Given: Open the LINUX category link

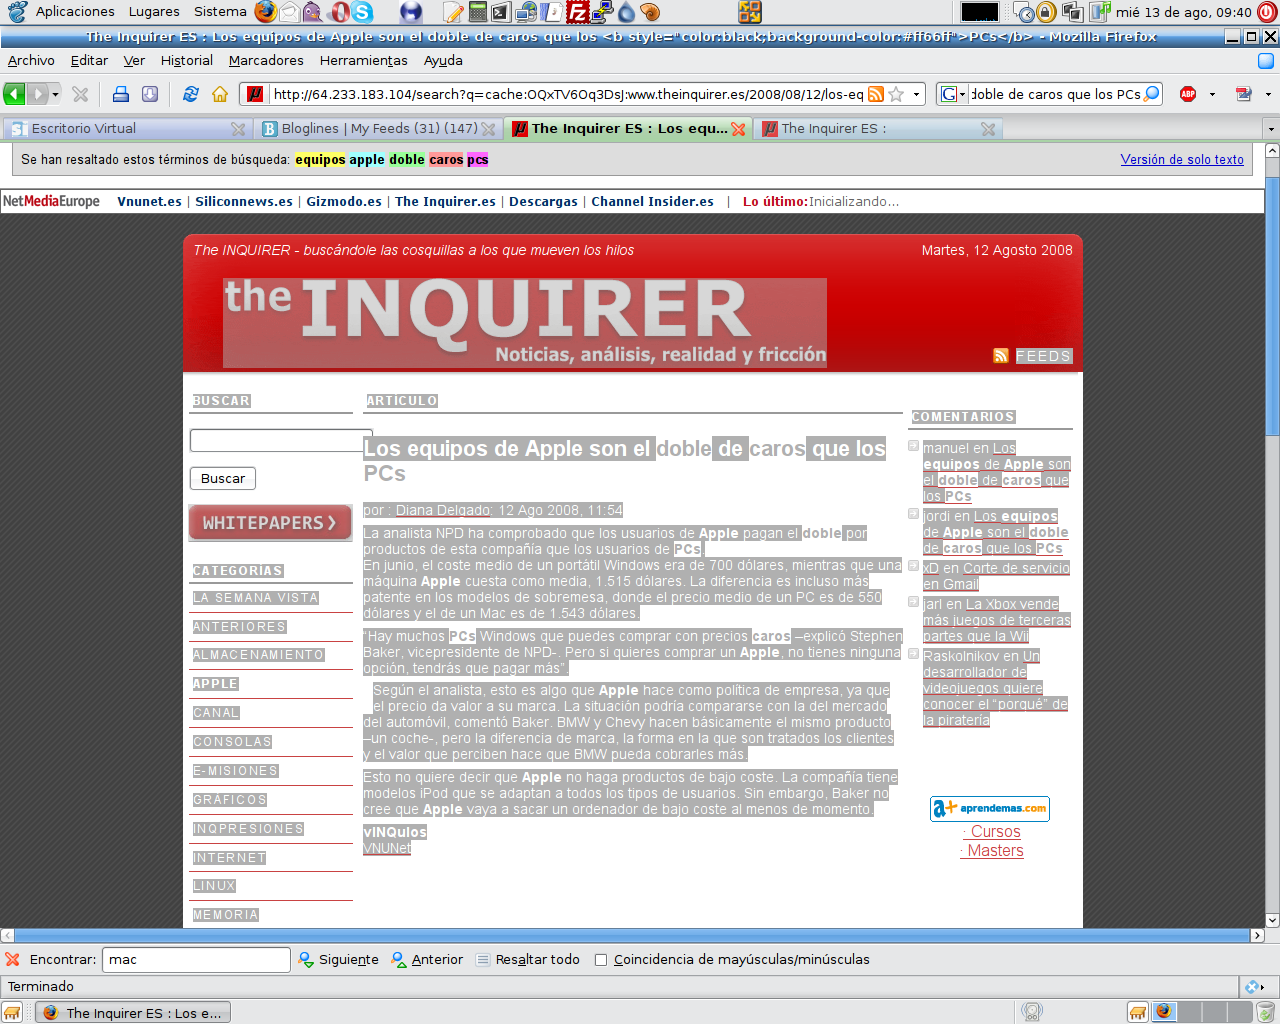Looking at the screenshot, I should [x=214, y=886].
